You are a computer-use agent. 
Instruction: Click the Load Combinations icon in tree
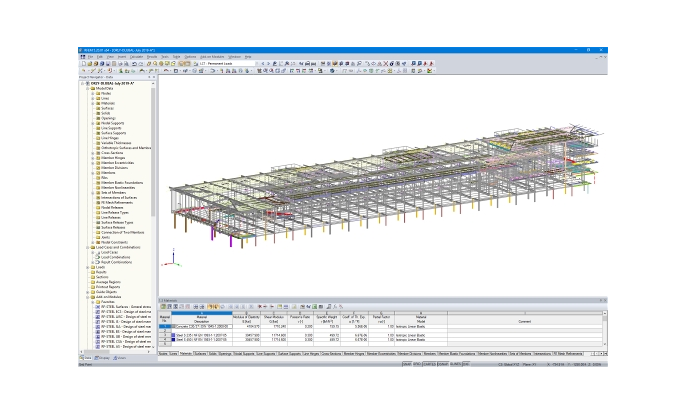[x=98, y=257]
